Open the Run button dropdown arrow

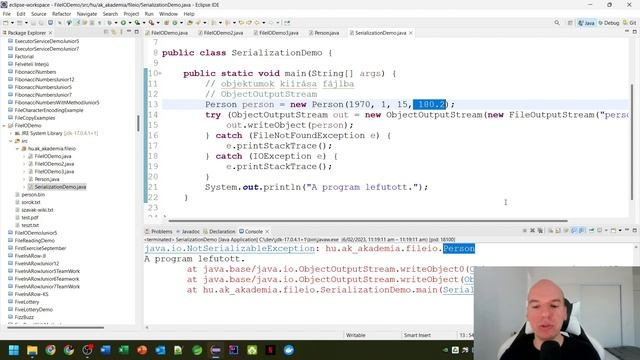[129, 23]
